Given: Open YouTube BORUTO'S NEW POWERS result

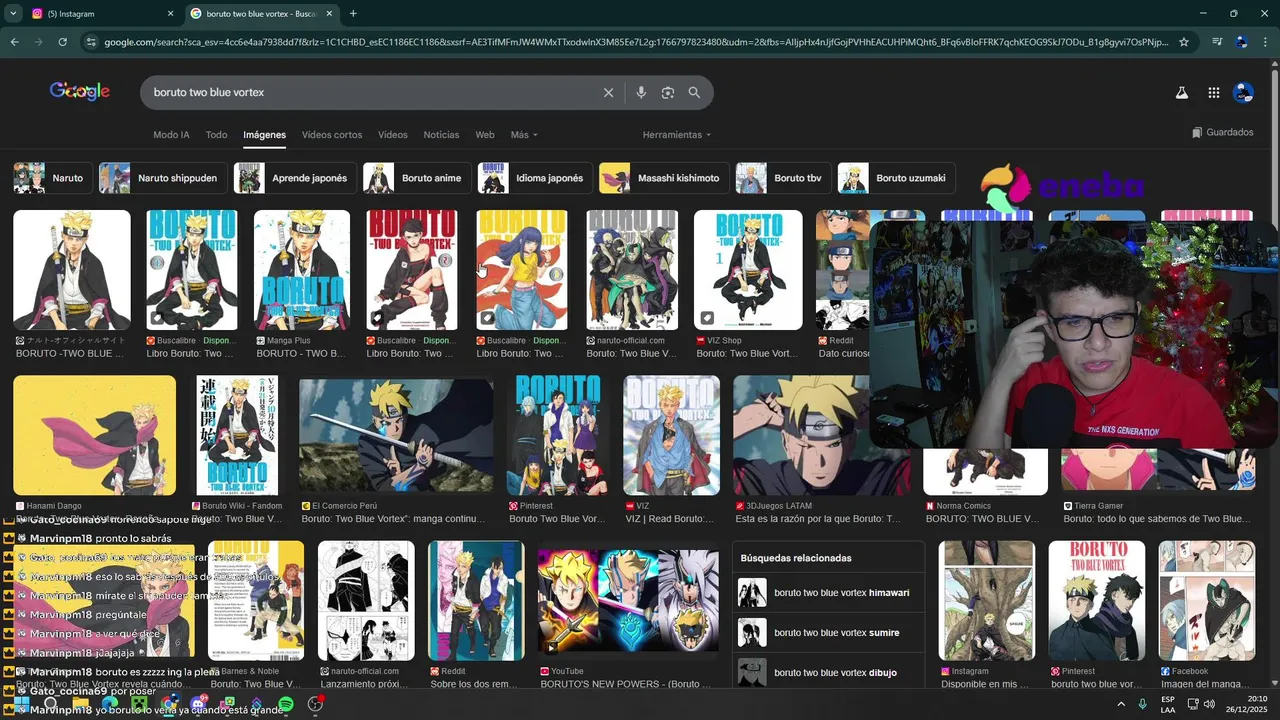Looking at the screenshot, I should [x=628, y=601].
